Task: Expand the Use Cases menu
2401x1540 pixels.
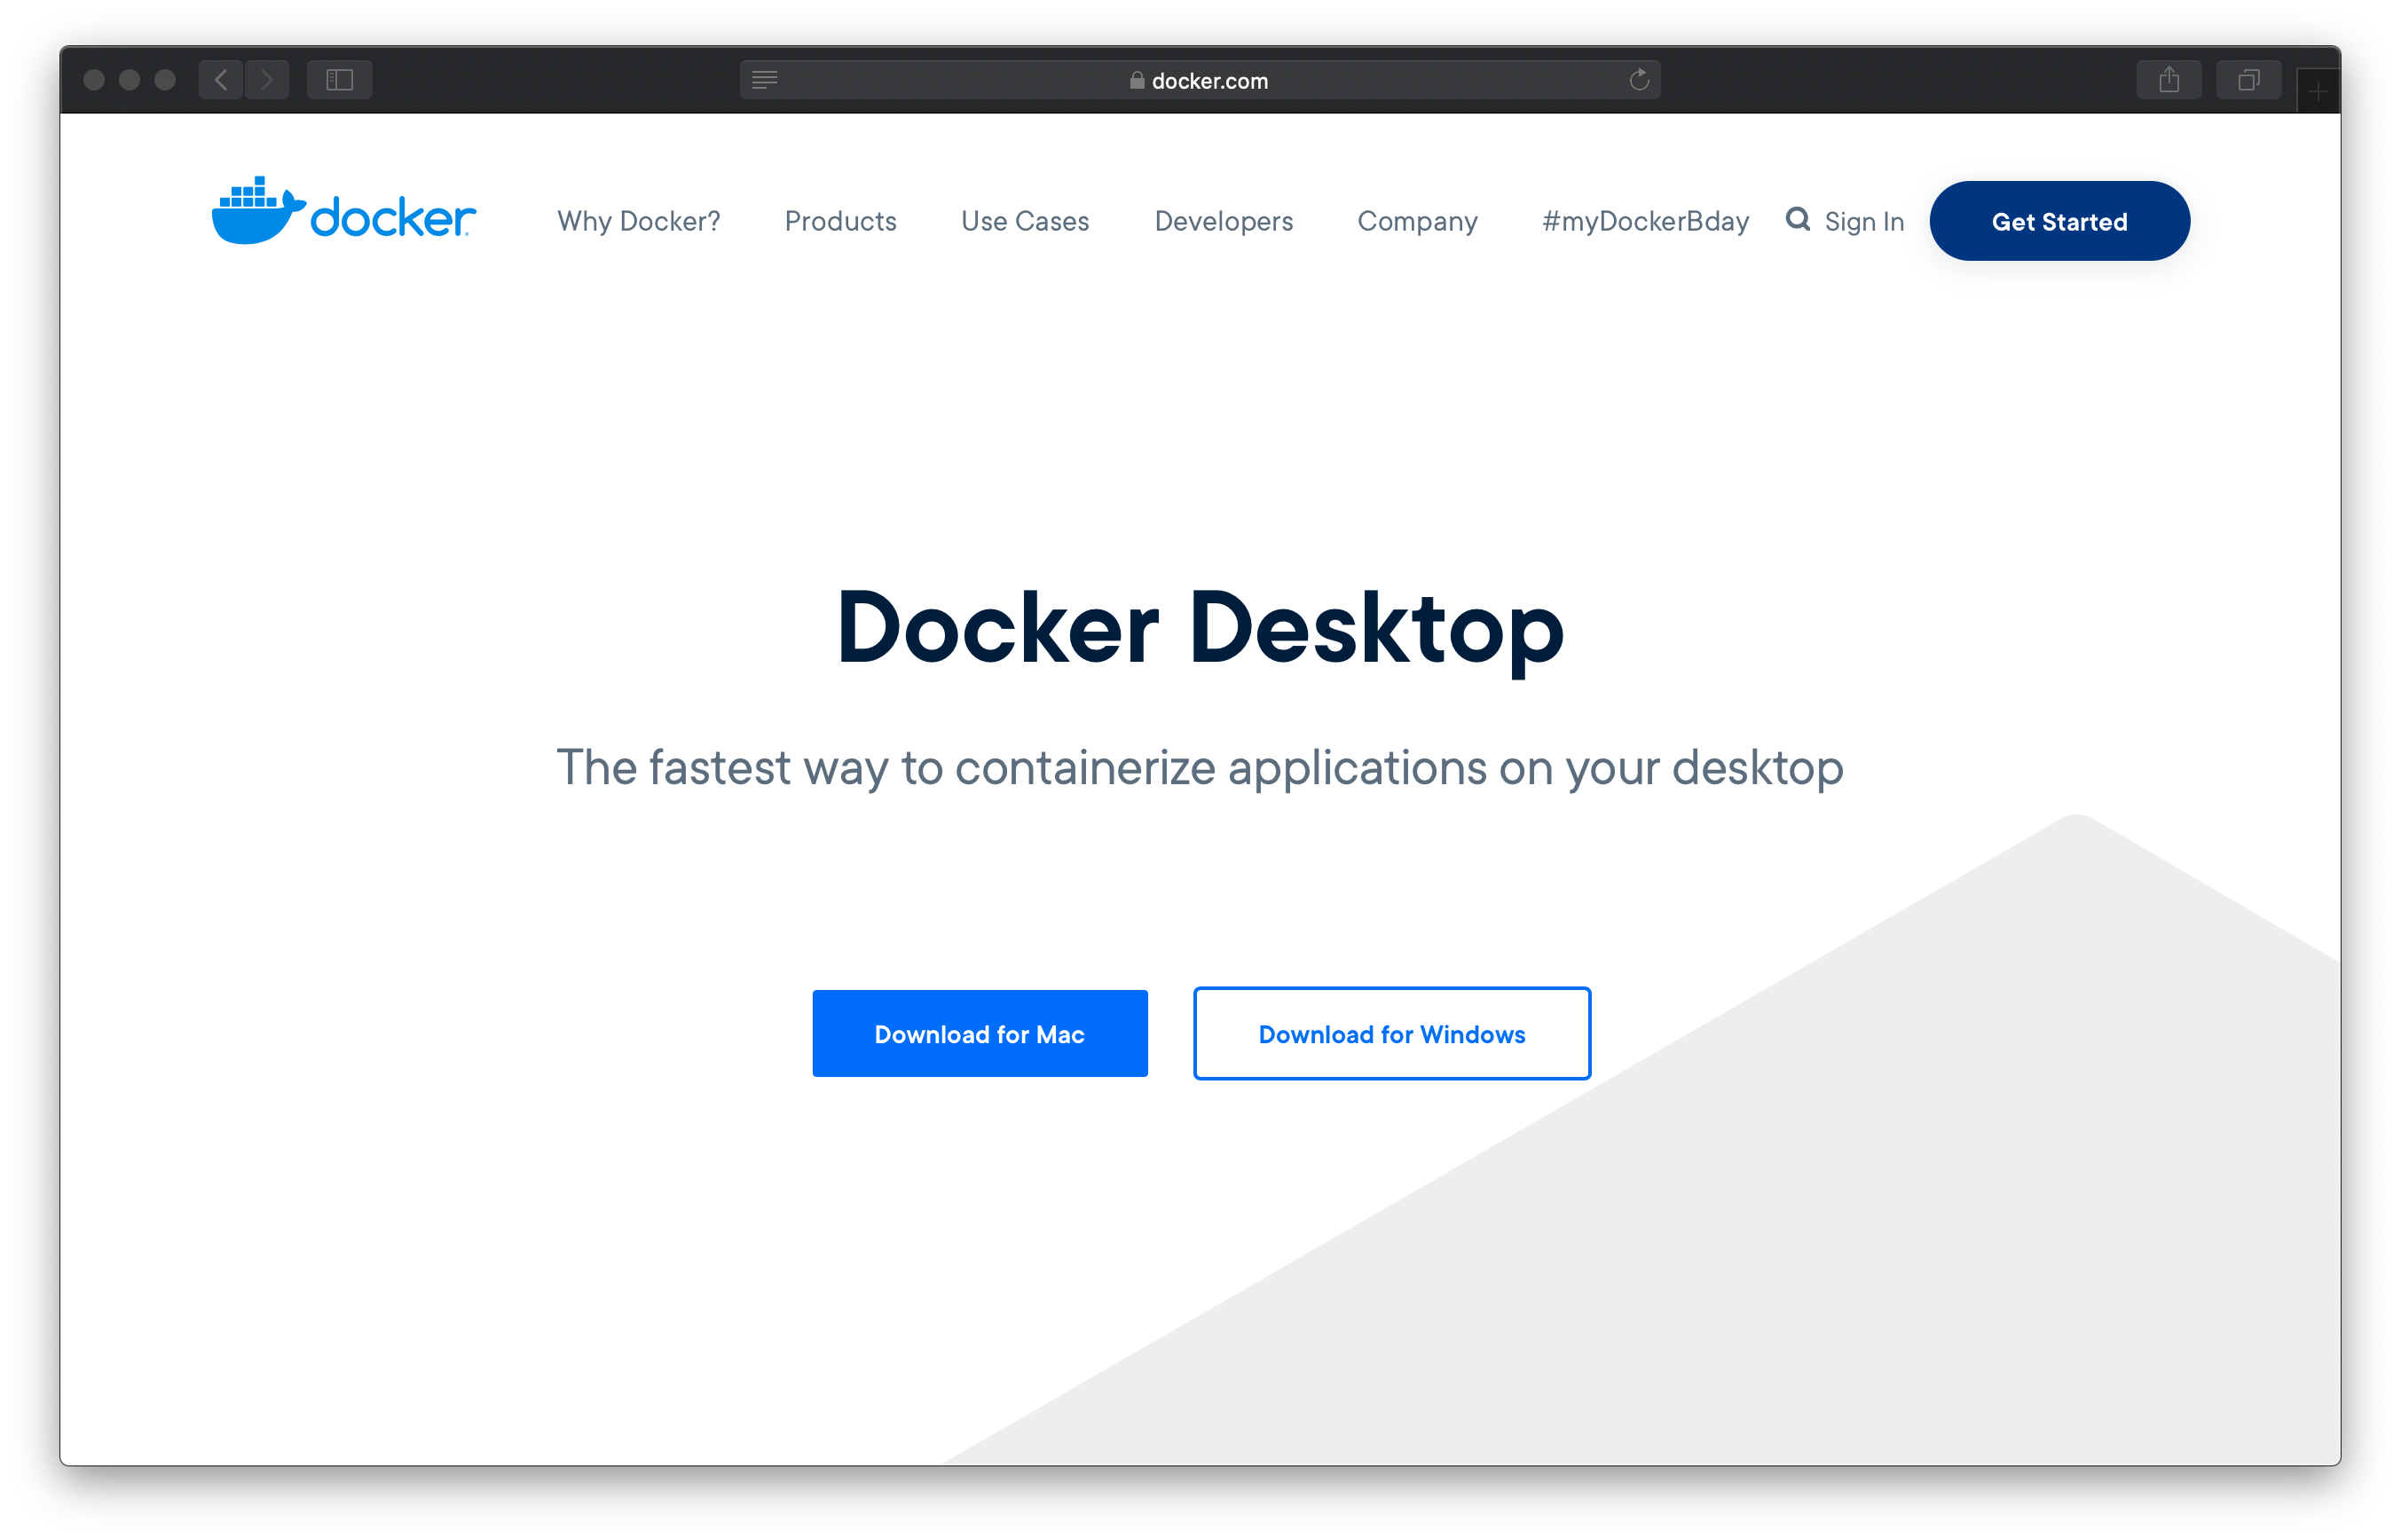Action: click(x=1025, y=221)
